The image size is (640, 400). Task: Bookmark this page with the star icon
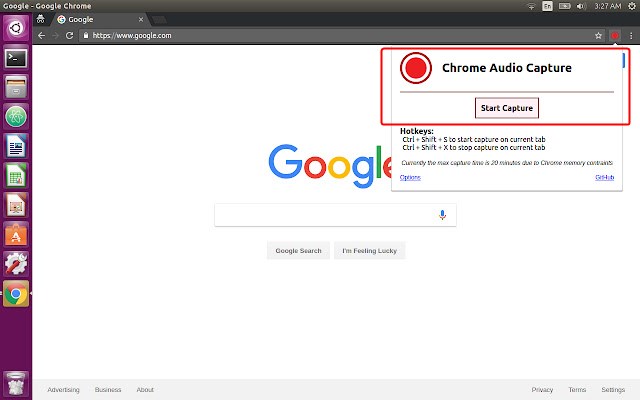[x=598, y=36]
